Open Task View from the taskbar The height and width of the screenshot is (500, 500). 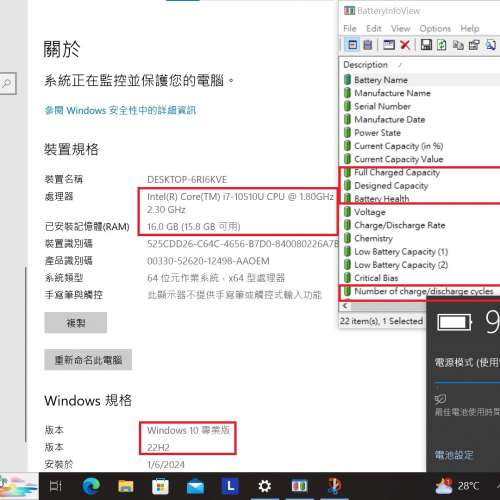point(55,486)
